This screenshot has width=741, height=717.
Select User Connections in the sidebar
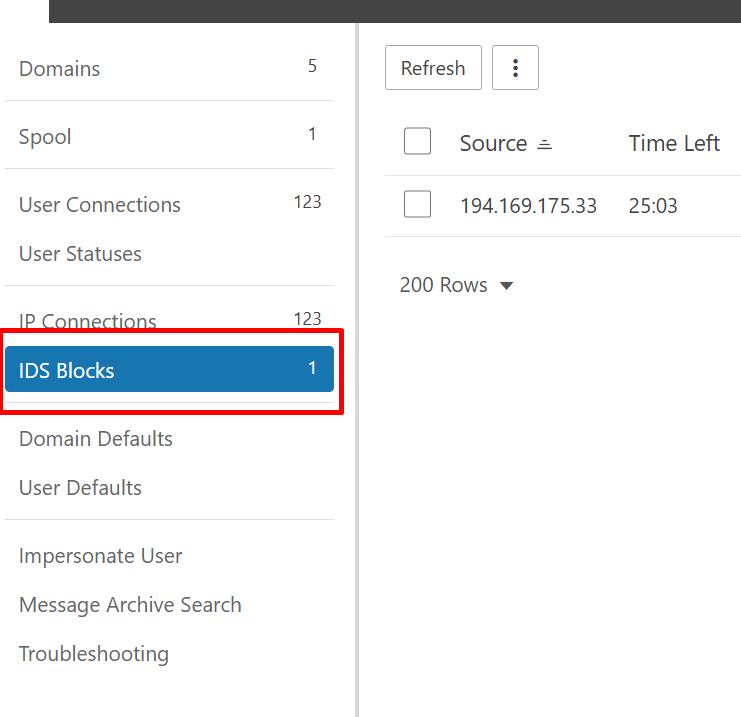point(100,205)
